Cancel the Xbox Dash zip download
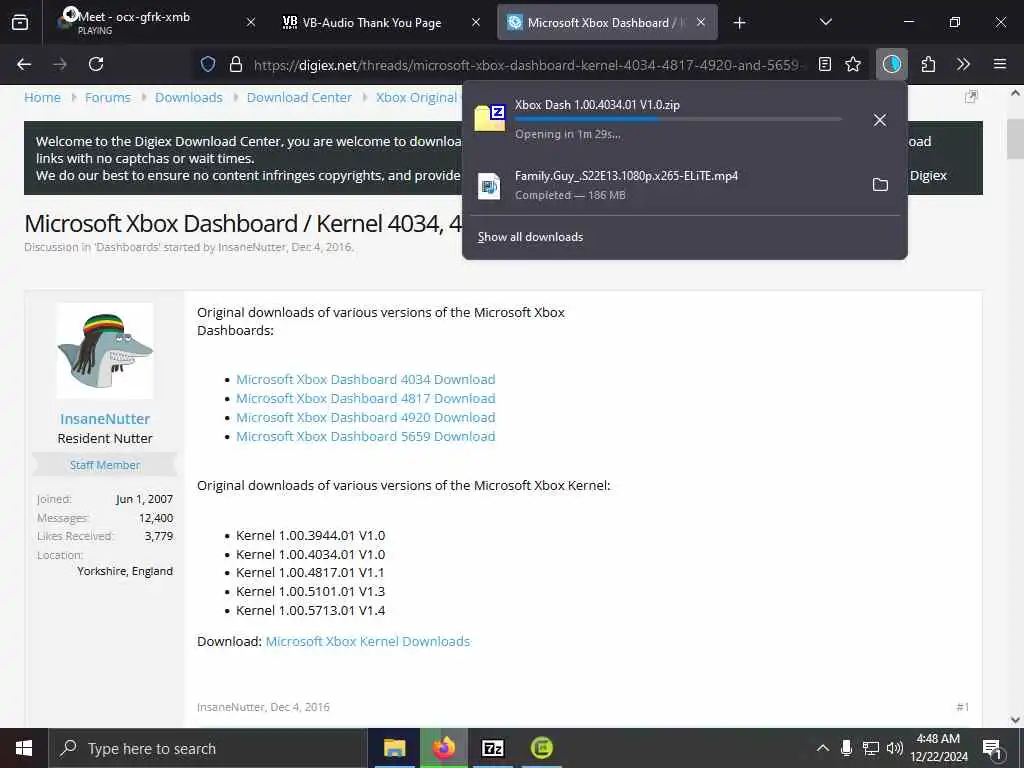 tap(880, 120)
